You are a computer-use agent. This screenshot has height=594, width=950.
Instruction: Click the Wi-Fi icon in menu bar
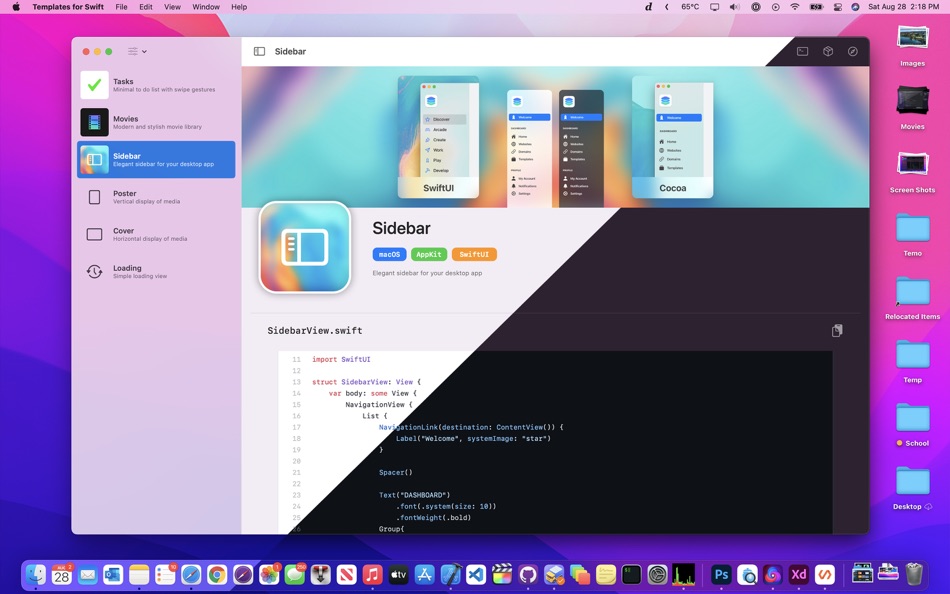794,7
